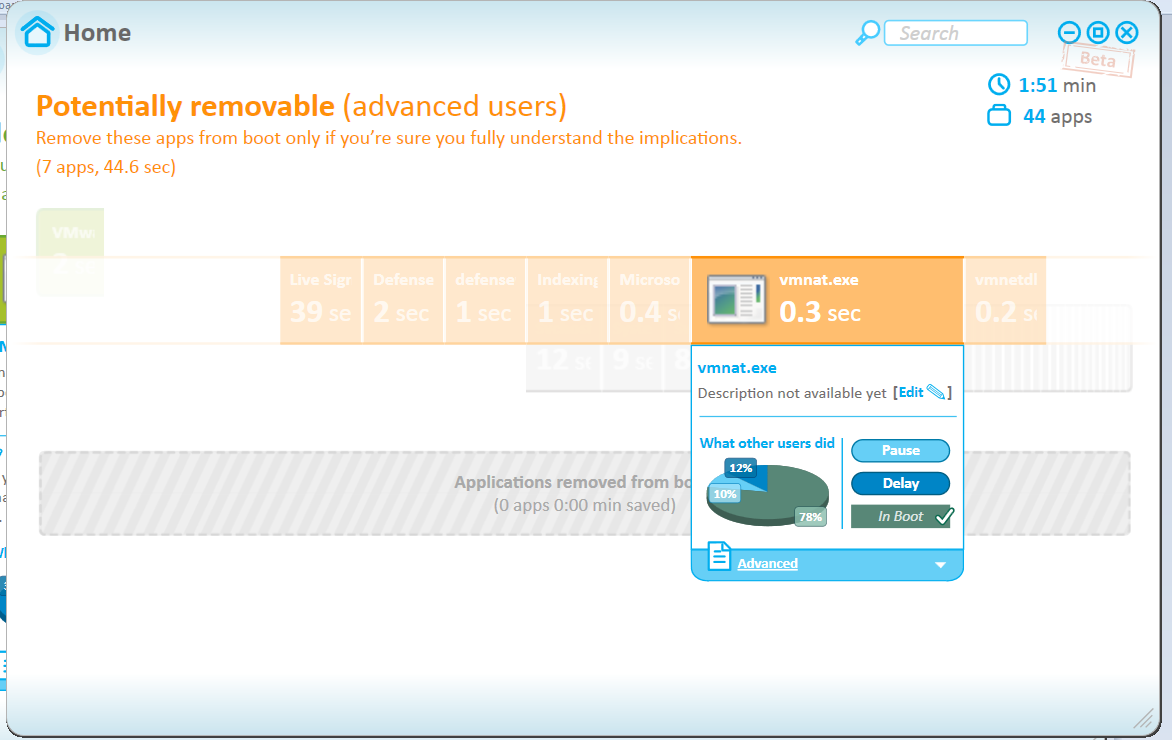Click Applications removed from boot area
Screen dimensions: 1172x740
tap(585, 493)
